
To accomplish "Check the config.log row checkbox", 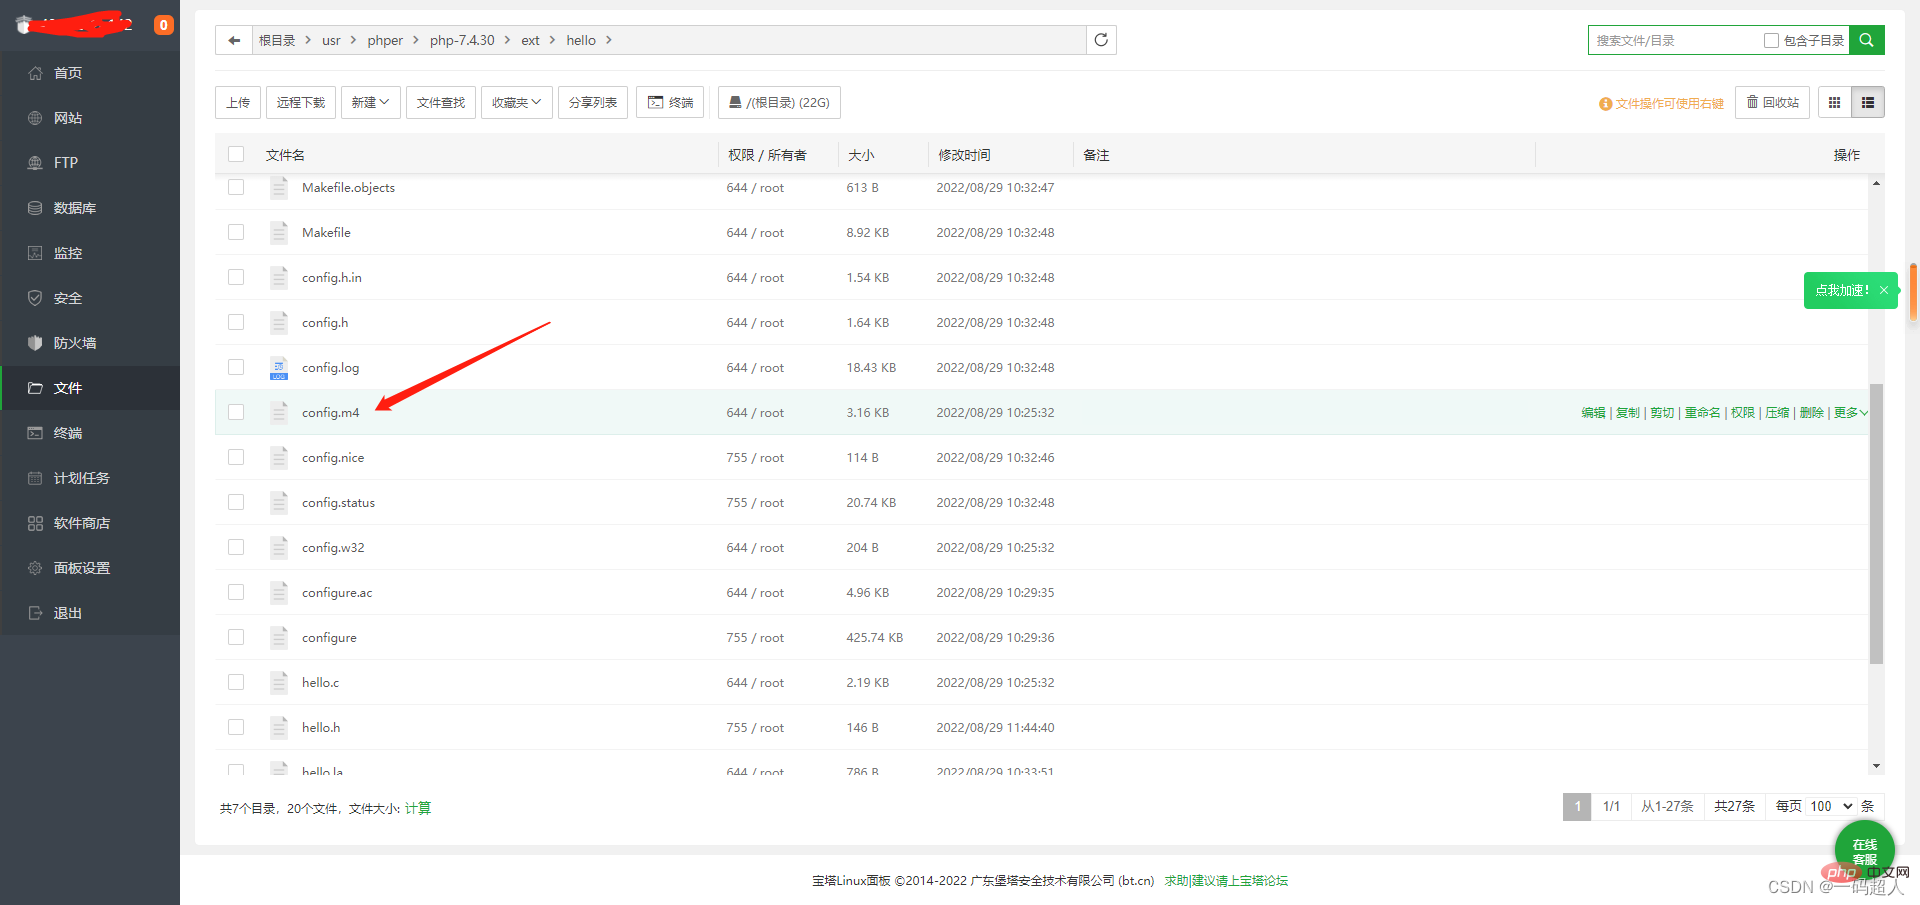I will click(x=236, y=367).
